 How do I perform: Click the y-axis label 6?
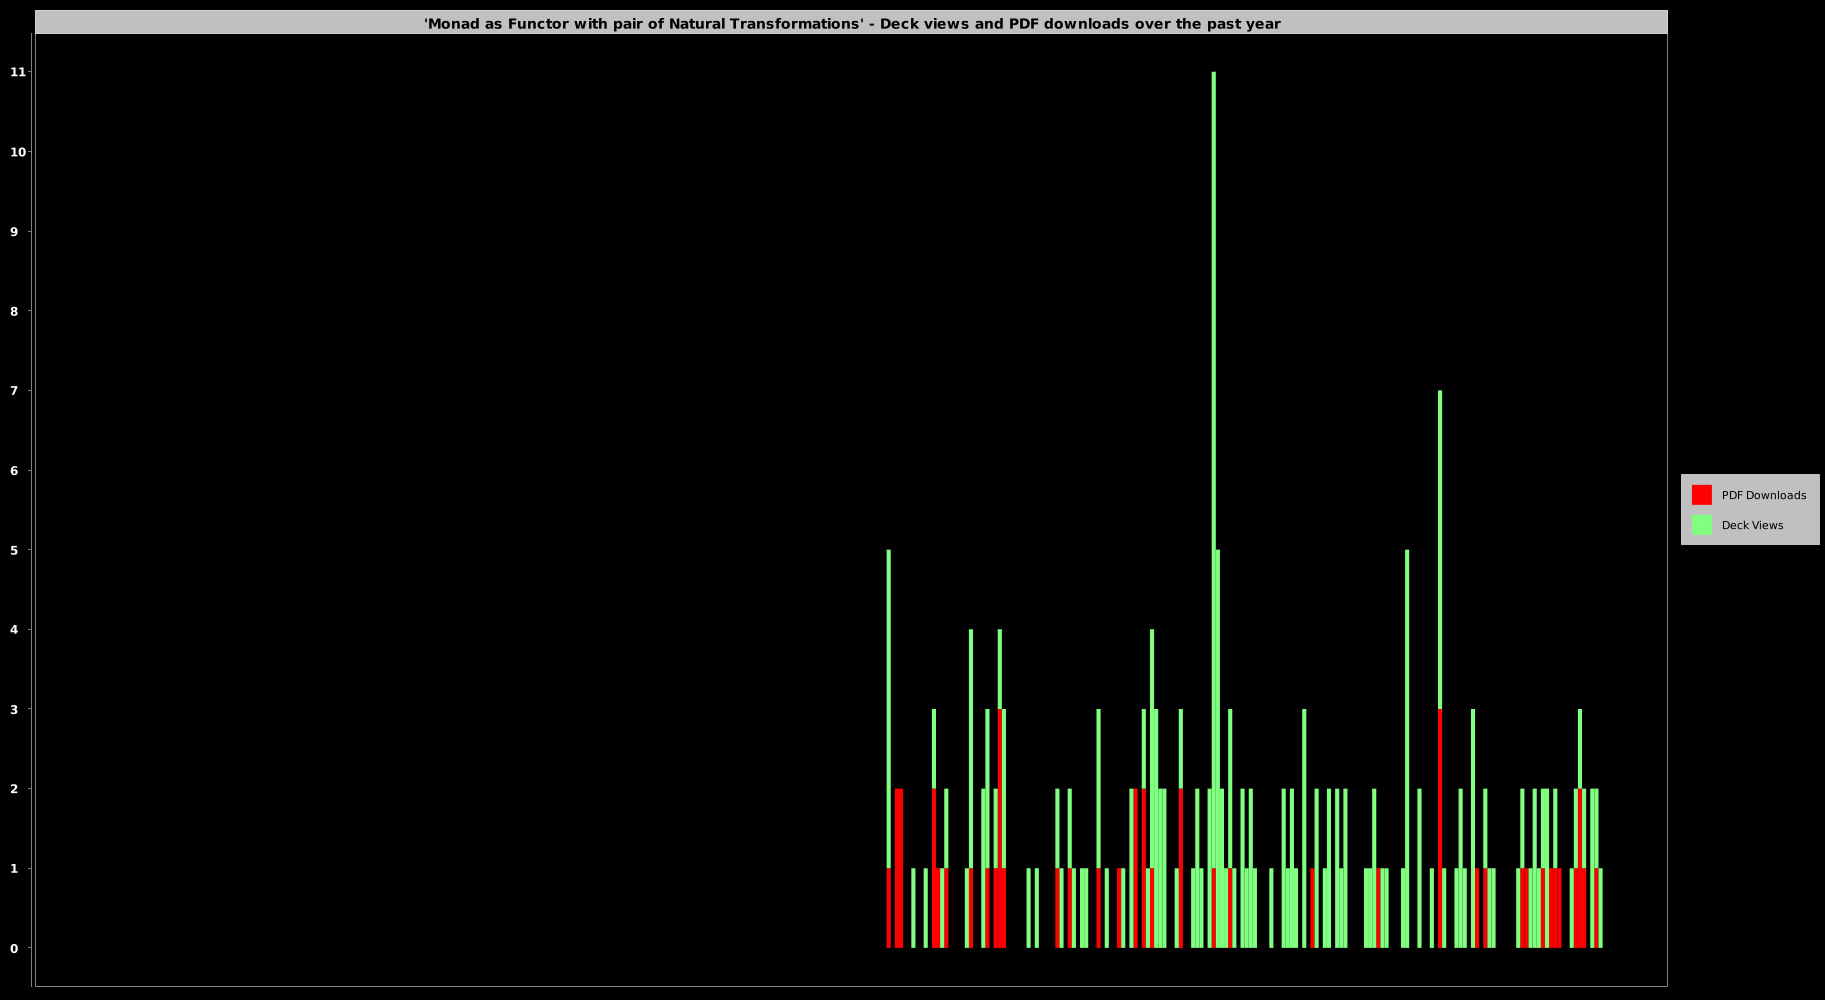click(14, 470)
